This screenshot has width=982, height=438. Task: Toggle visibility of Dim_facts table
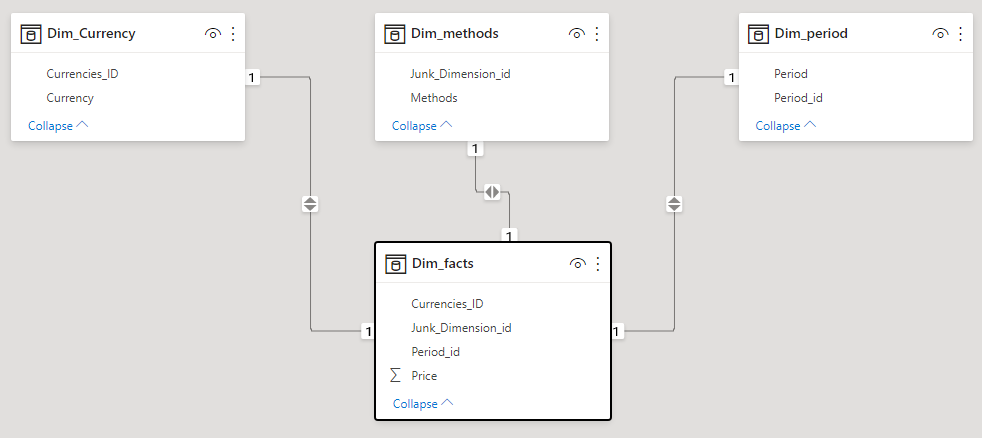tap(577, 264)
